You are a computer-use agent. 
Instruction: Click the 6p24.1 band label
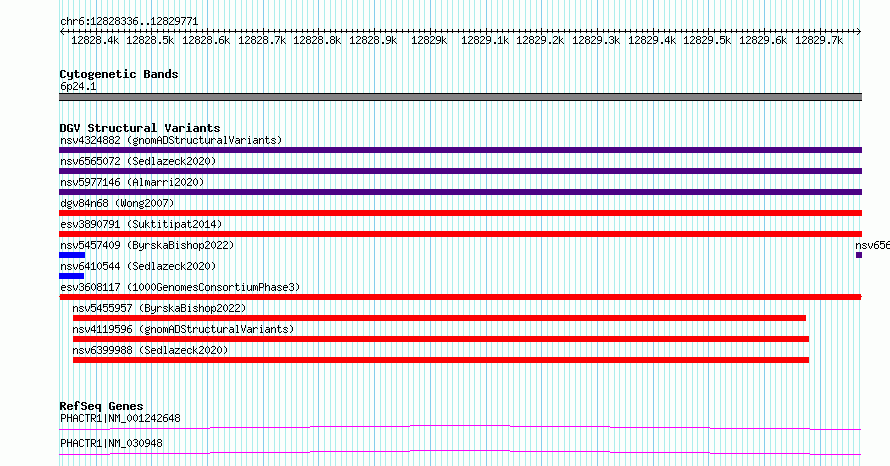coord(78,87)
